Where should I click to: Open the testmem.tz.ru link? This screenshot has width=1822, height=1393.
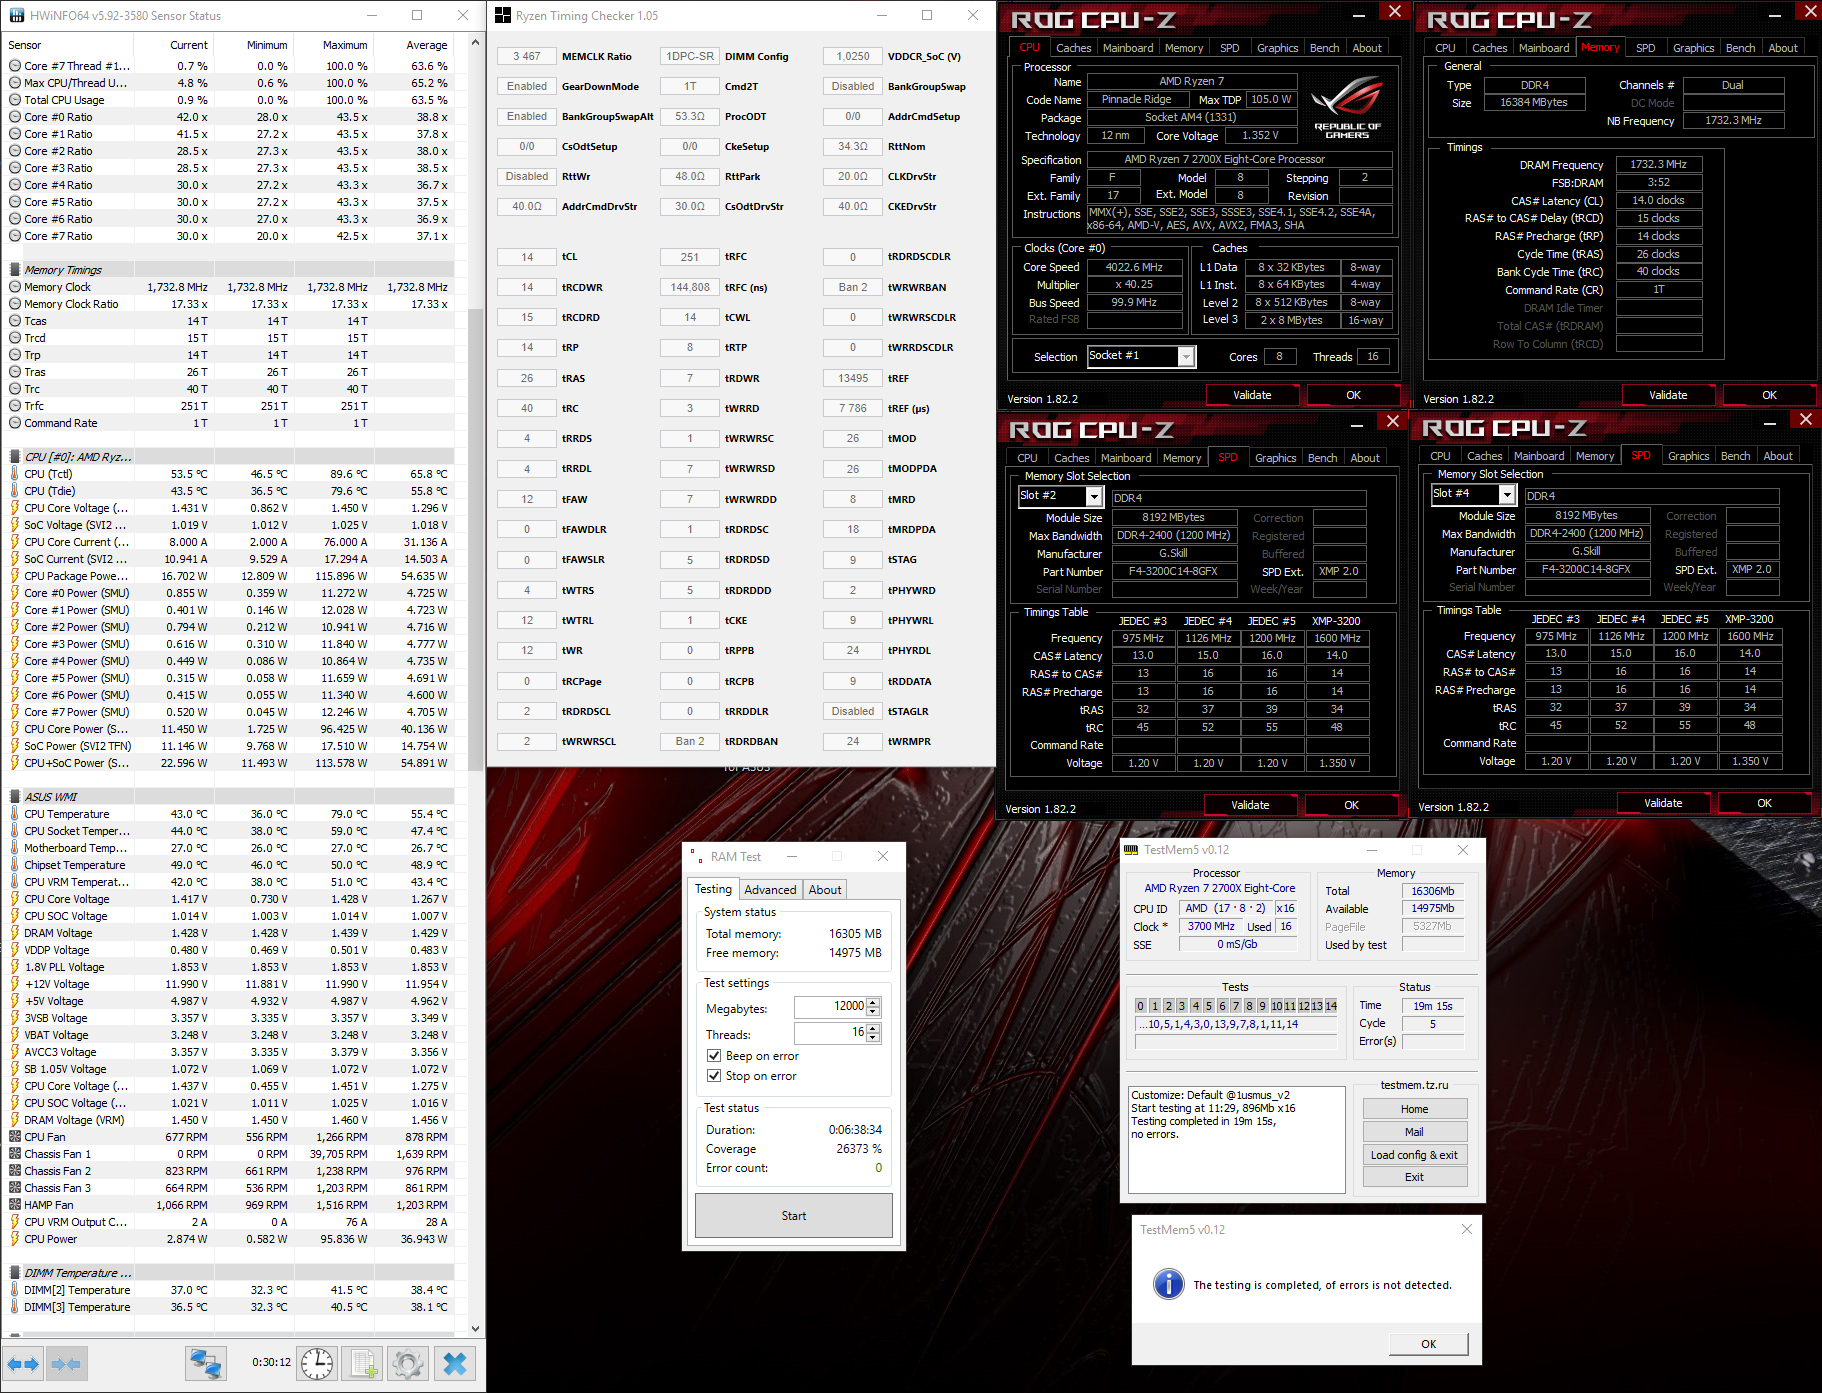click(1414, 1085)
